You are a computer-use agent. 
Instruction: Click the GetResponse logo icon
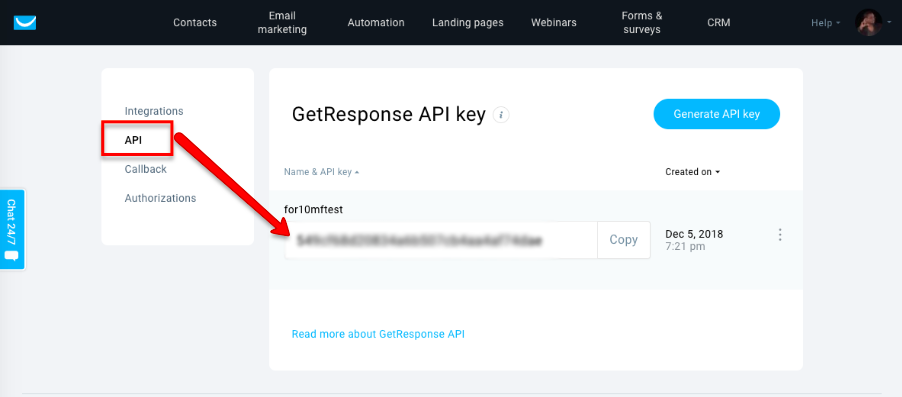[x=25, y=22]
